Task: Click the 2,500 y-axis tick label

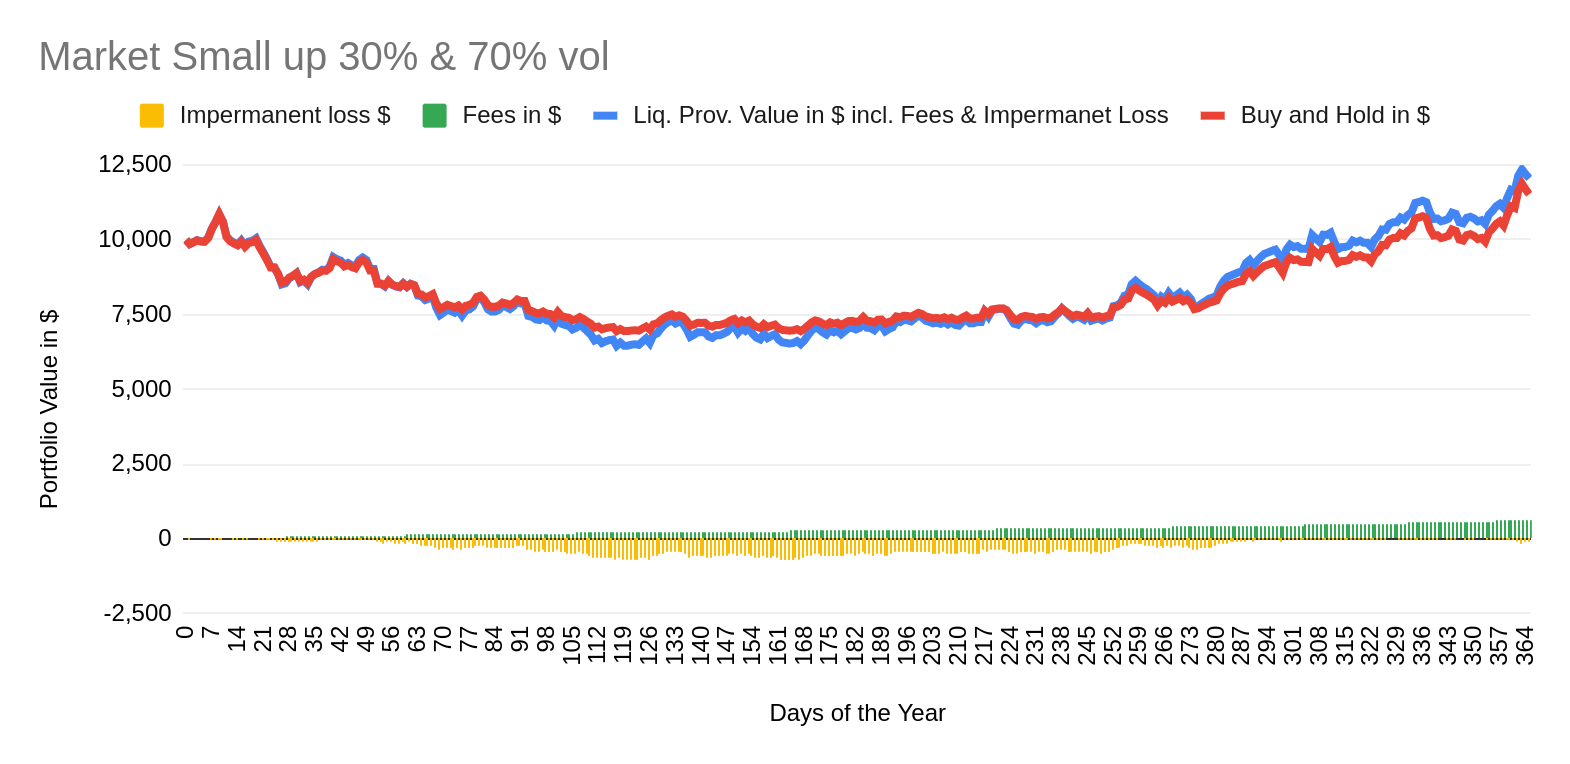Action: pos(141,463)
